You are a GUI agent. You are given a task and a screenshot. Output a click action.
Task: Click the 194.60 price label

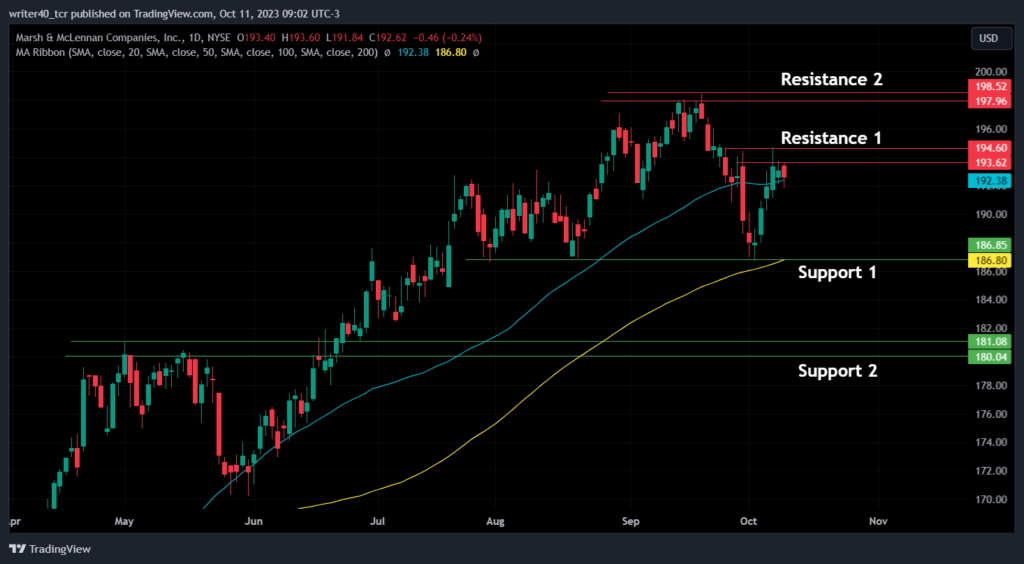coord(989,148)
